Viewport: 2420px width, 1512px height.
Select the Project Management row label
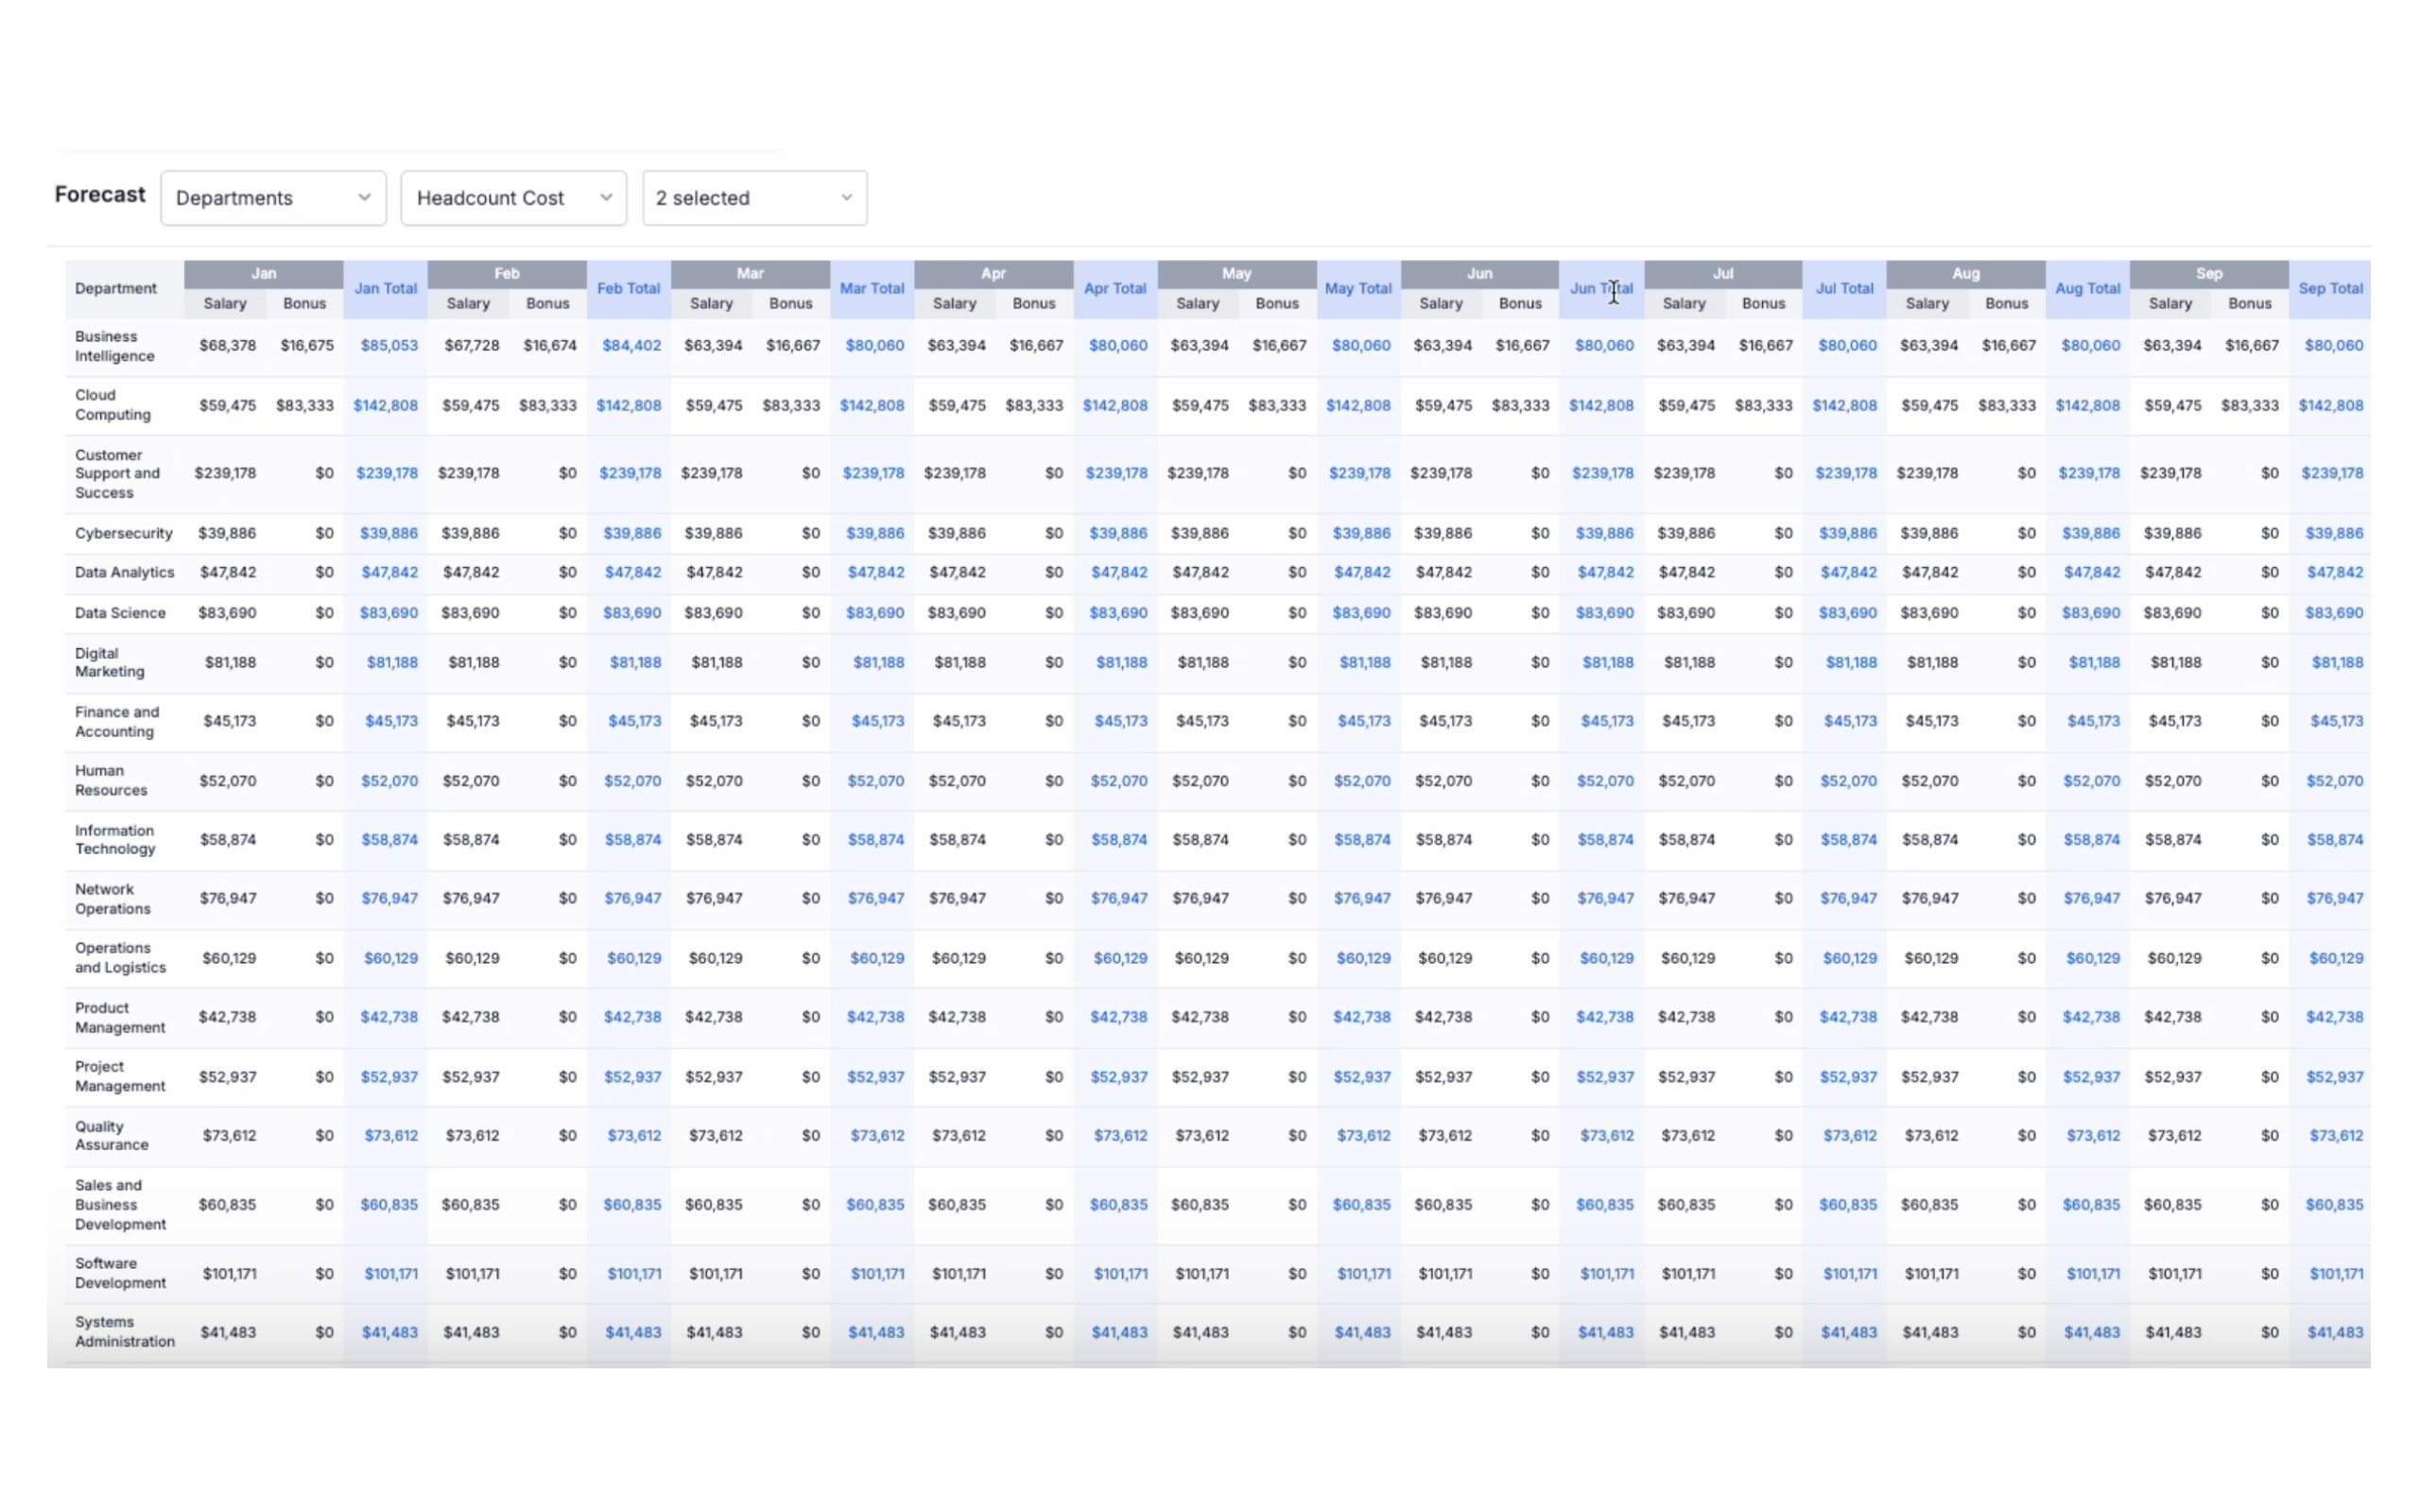pyautogui.click(x=120, y=1076)
